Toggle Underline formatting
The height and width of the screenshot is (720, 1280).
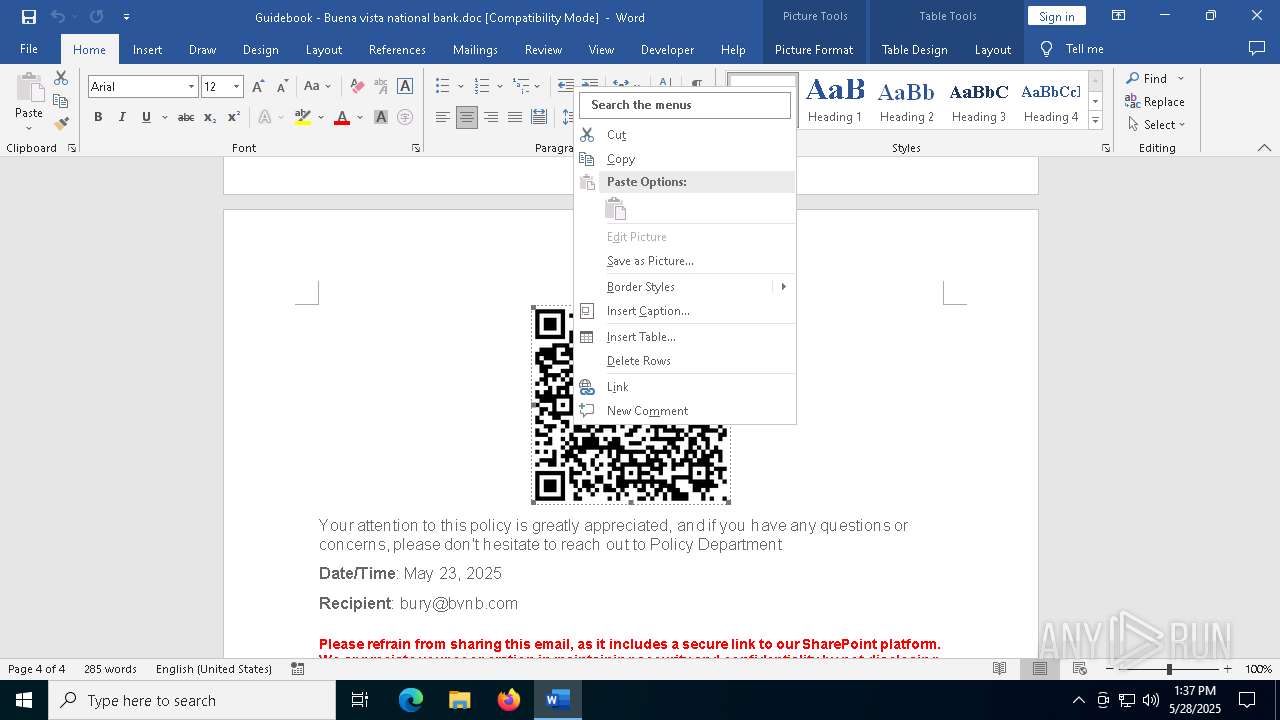(146, 117)
